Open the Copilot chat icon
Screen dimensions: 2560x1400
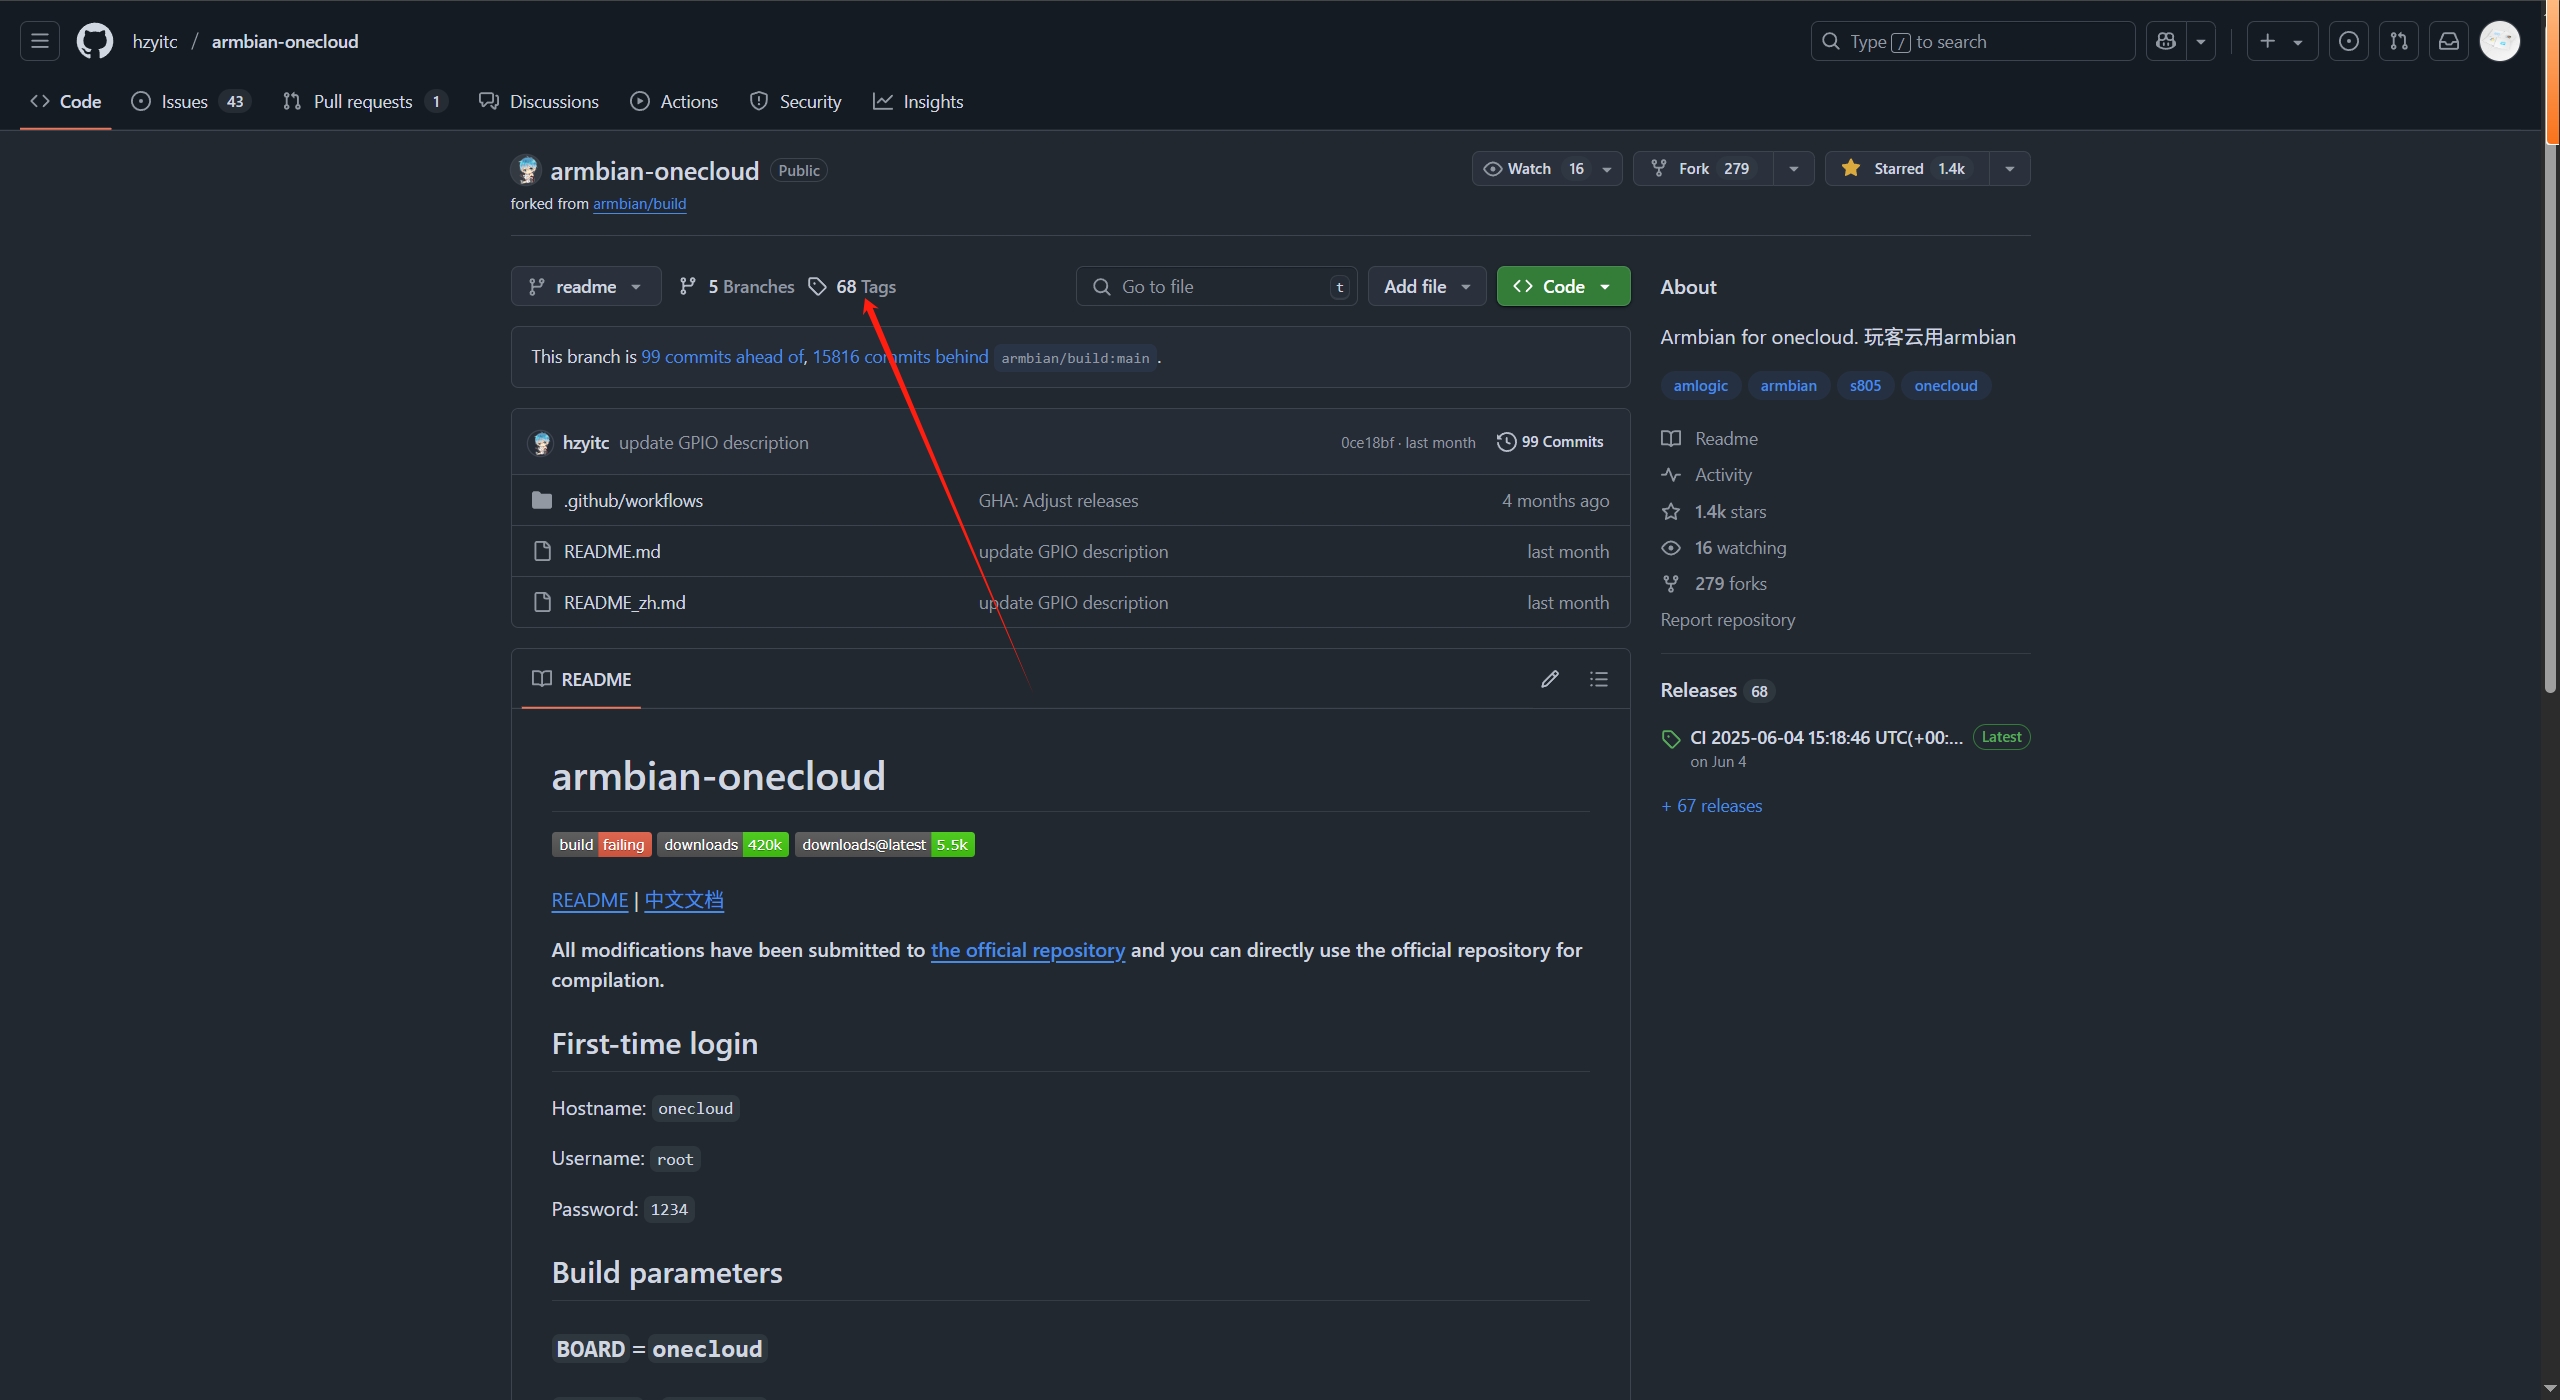click(2166, 41)
